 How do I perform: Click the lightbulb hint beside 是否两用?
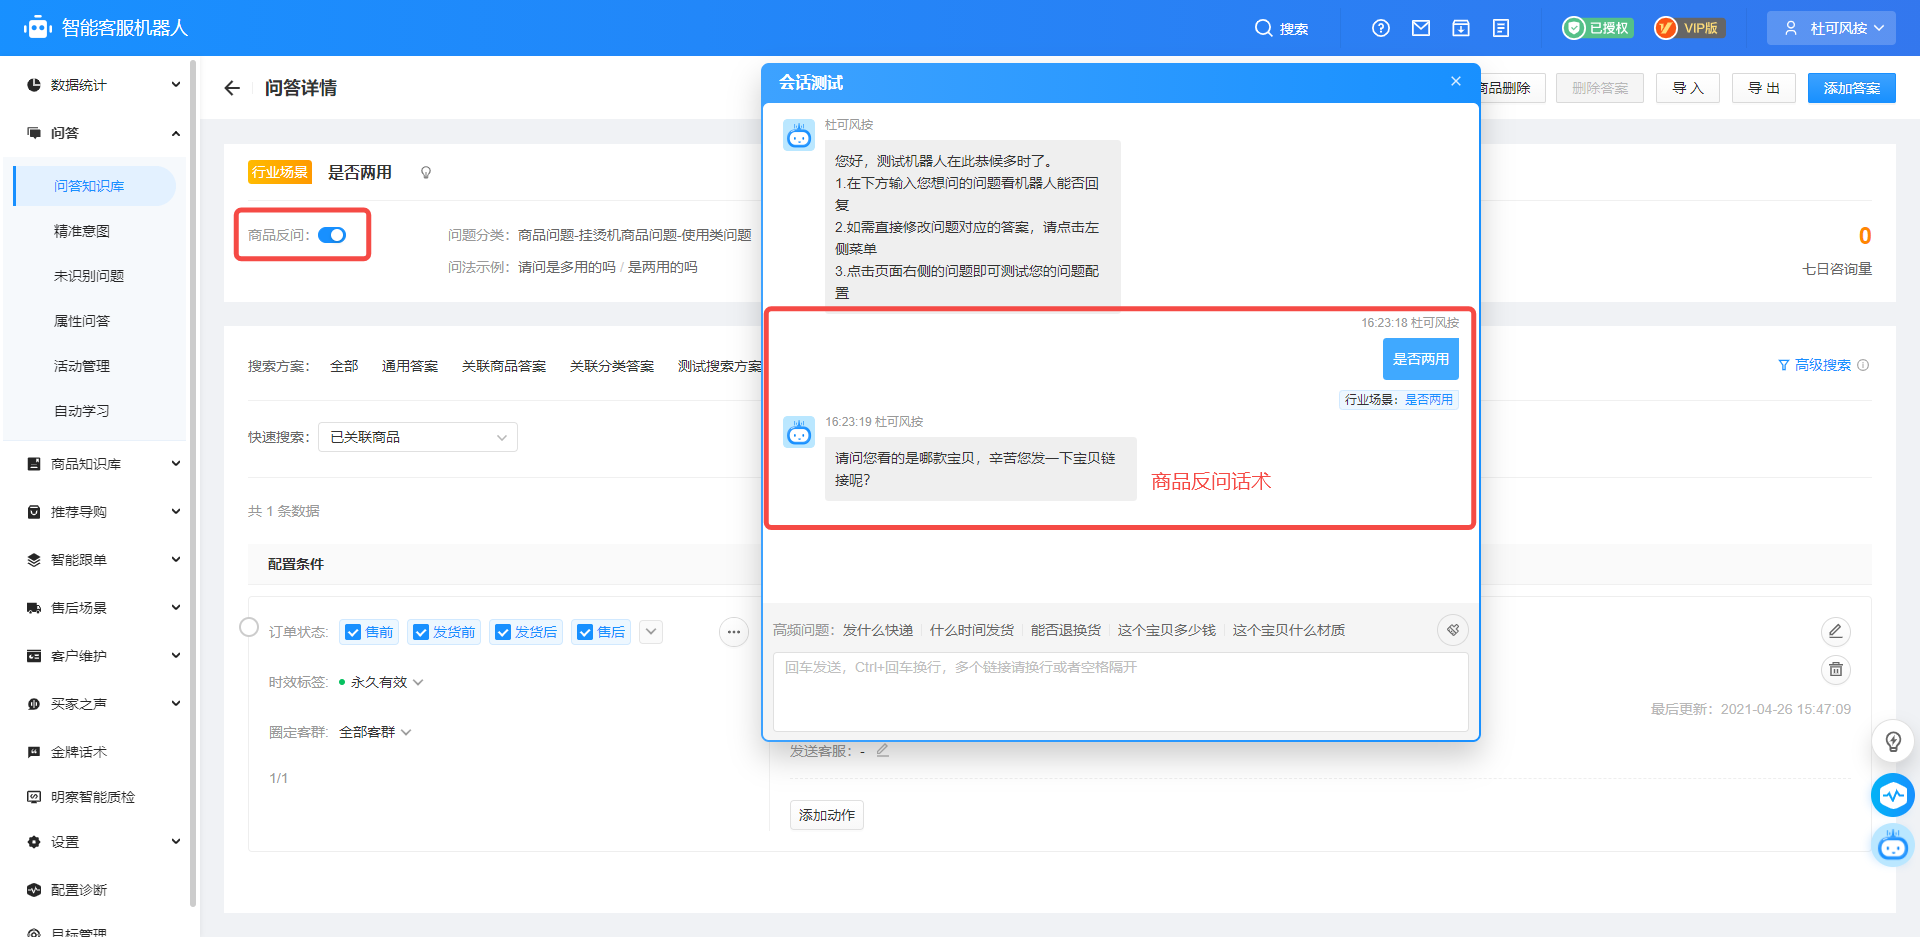pos(426,173)
